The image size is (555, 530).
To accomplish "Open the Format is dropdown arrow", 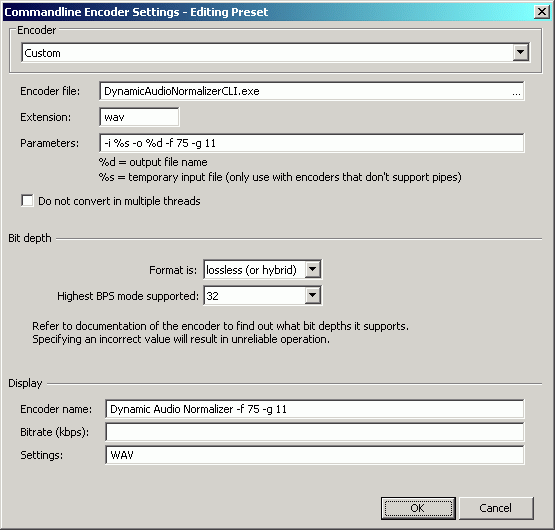I will coord(313,269).
